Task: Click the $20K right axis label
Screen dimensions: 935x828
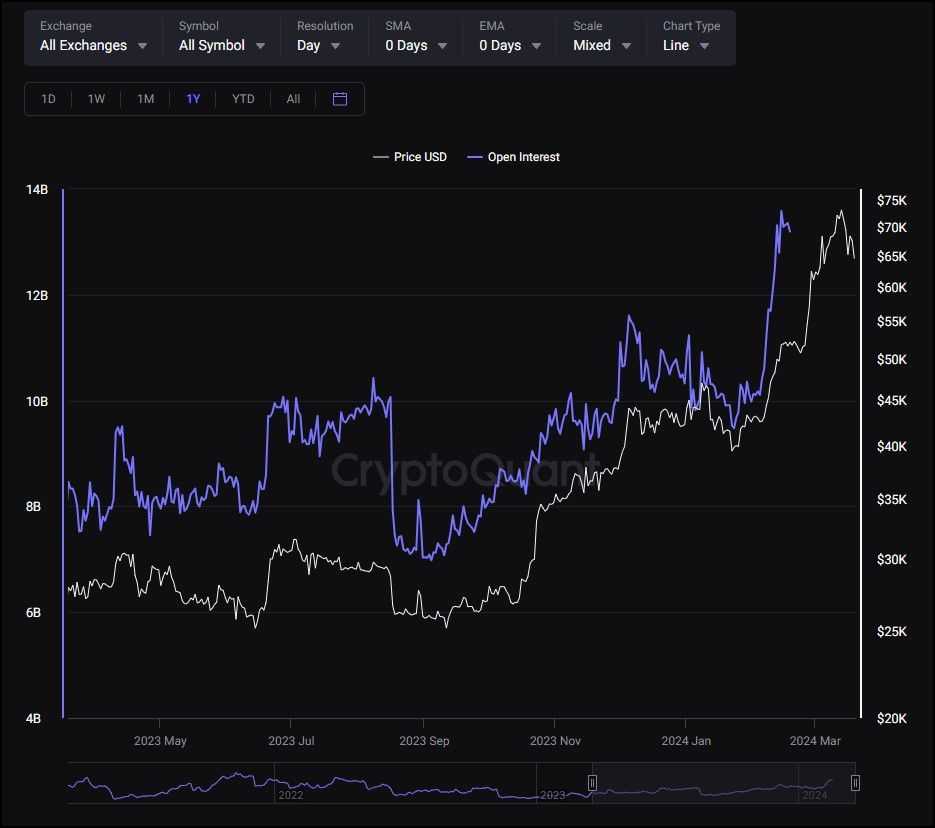Action: click(891, 719)
